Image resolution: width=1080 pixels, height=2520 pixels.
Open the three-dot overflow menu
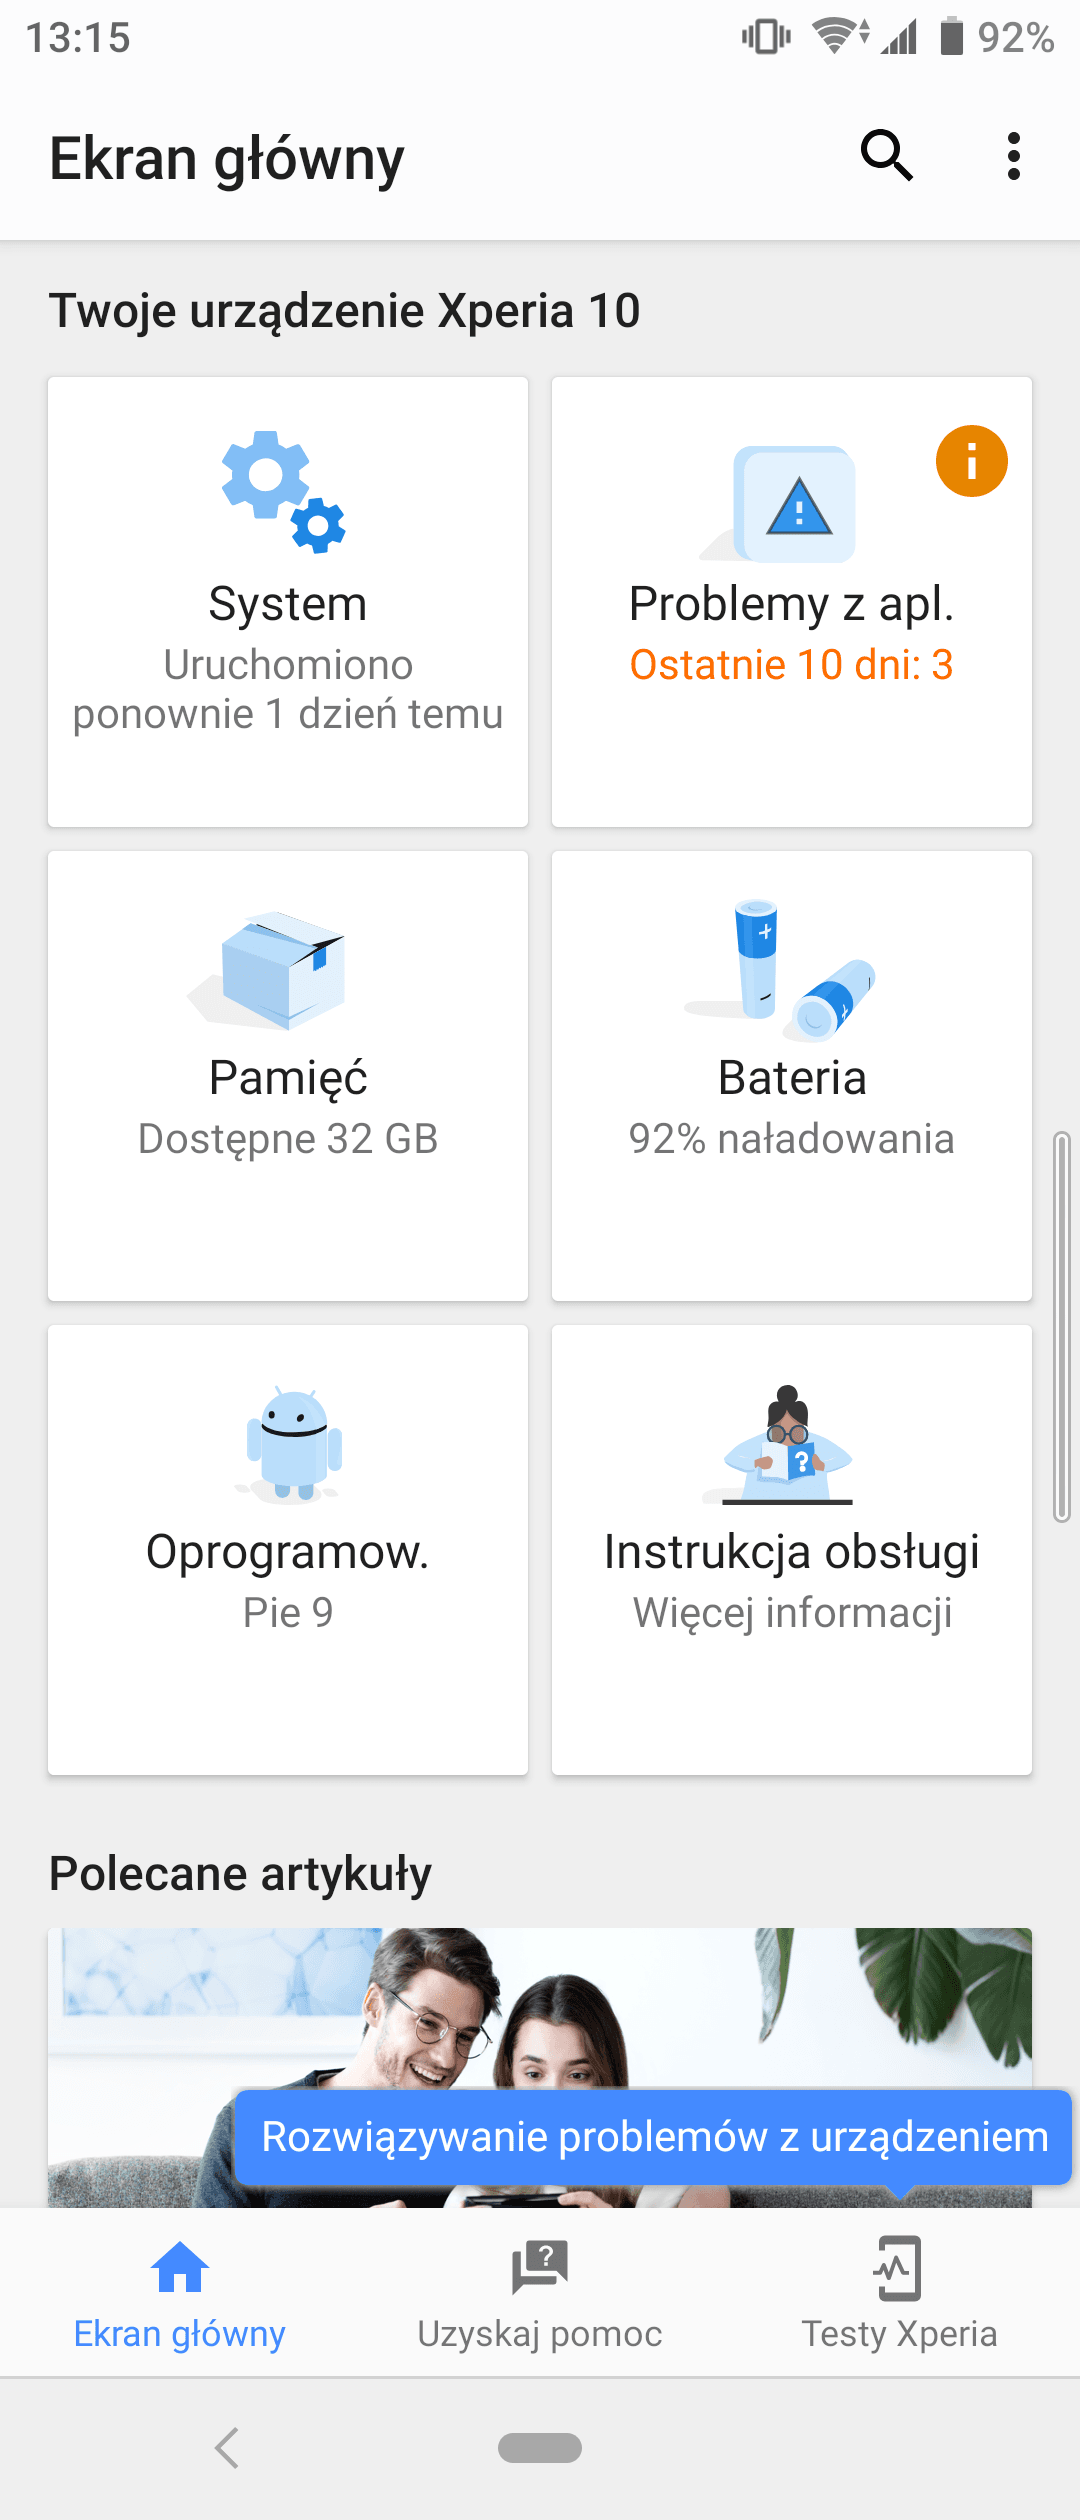[x=1014, y=156]
